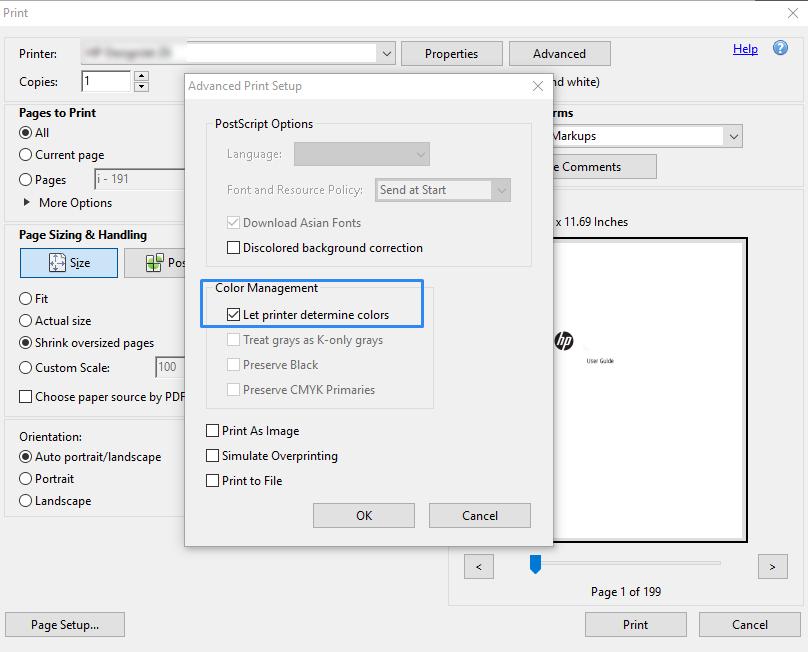Click the Pages range input field
Screen dimensions: 808x652
[x=140, y=179]
